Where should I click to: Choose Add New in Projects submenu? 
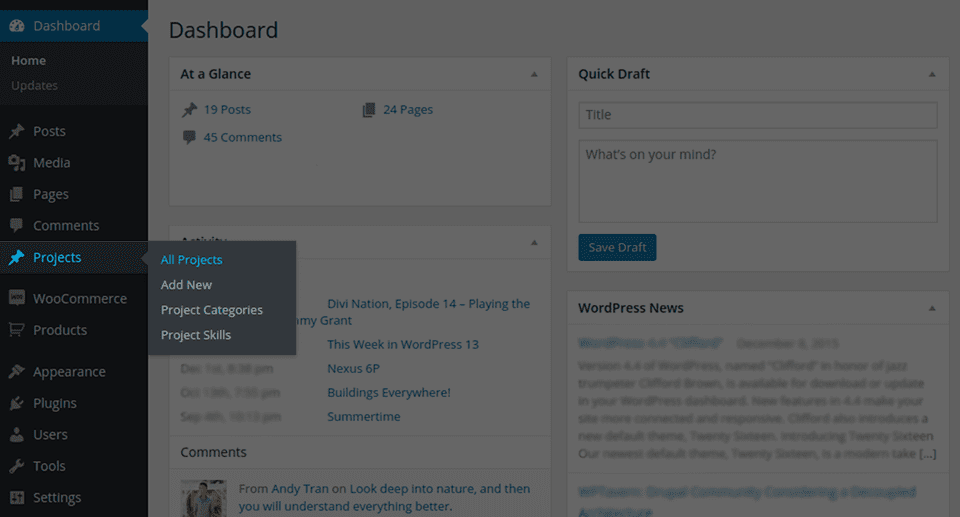coord(187,285)
